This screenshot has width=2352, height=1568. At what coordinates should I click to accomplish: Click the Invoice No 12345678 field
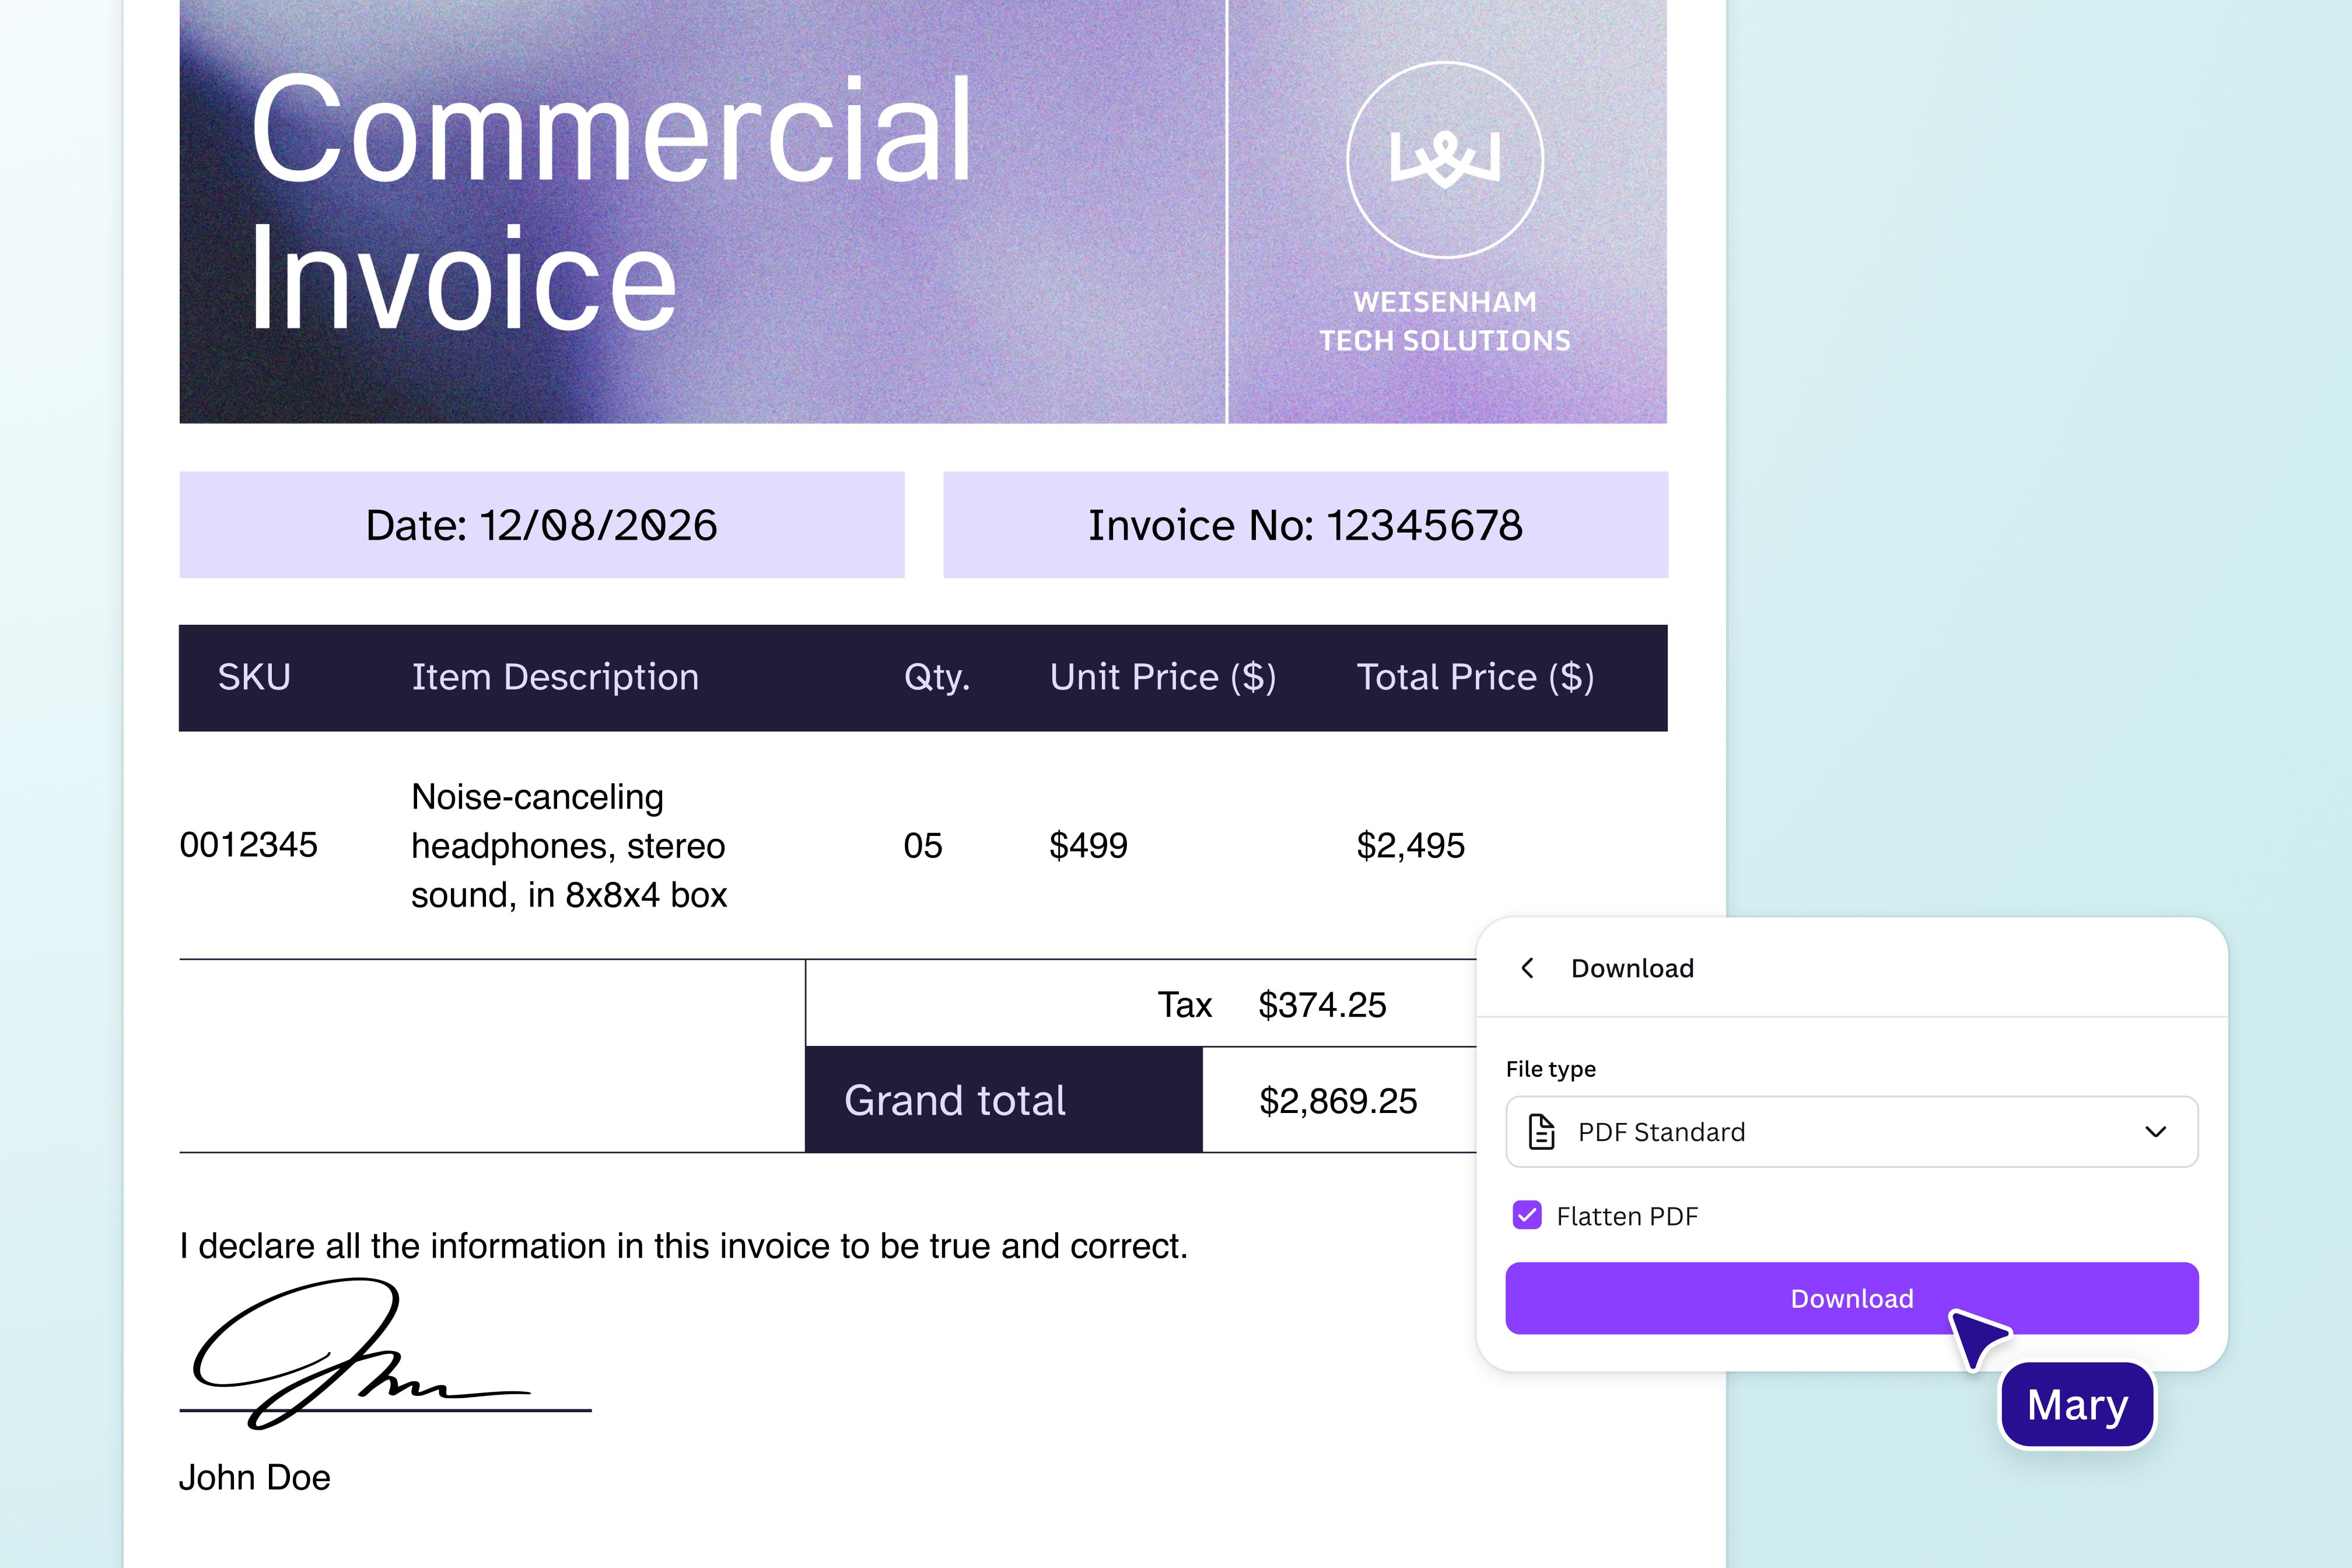[x=1305, y=525]
